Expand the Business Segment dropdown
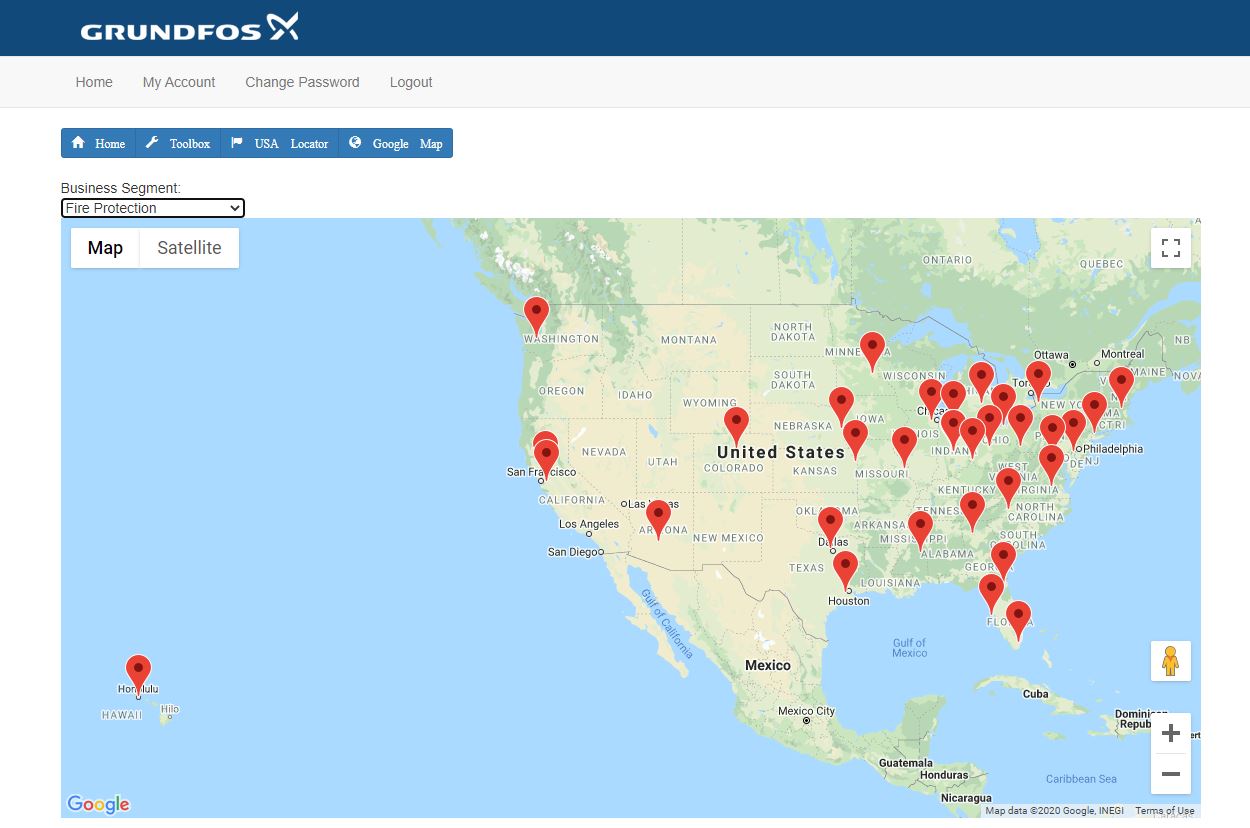The height and width of the screenshot is (828, 1250). point(153,208)
